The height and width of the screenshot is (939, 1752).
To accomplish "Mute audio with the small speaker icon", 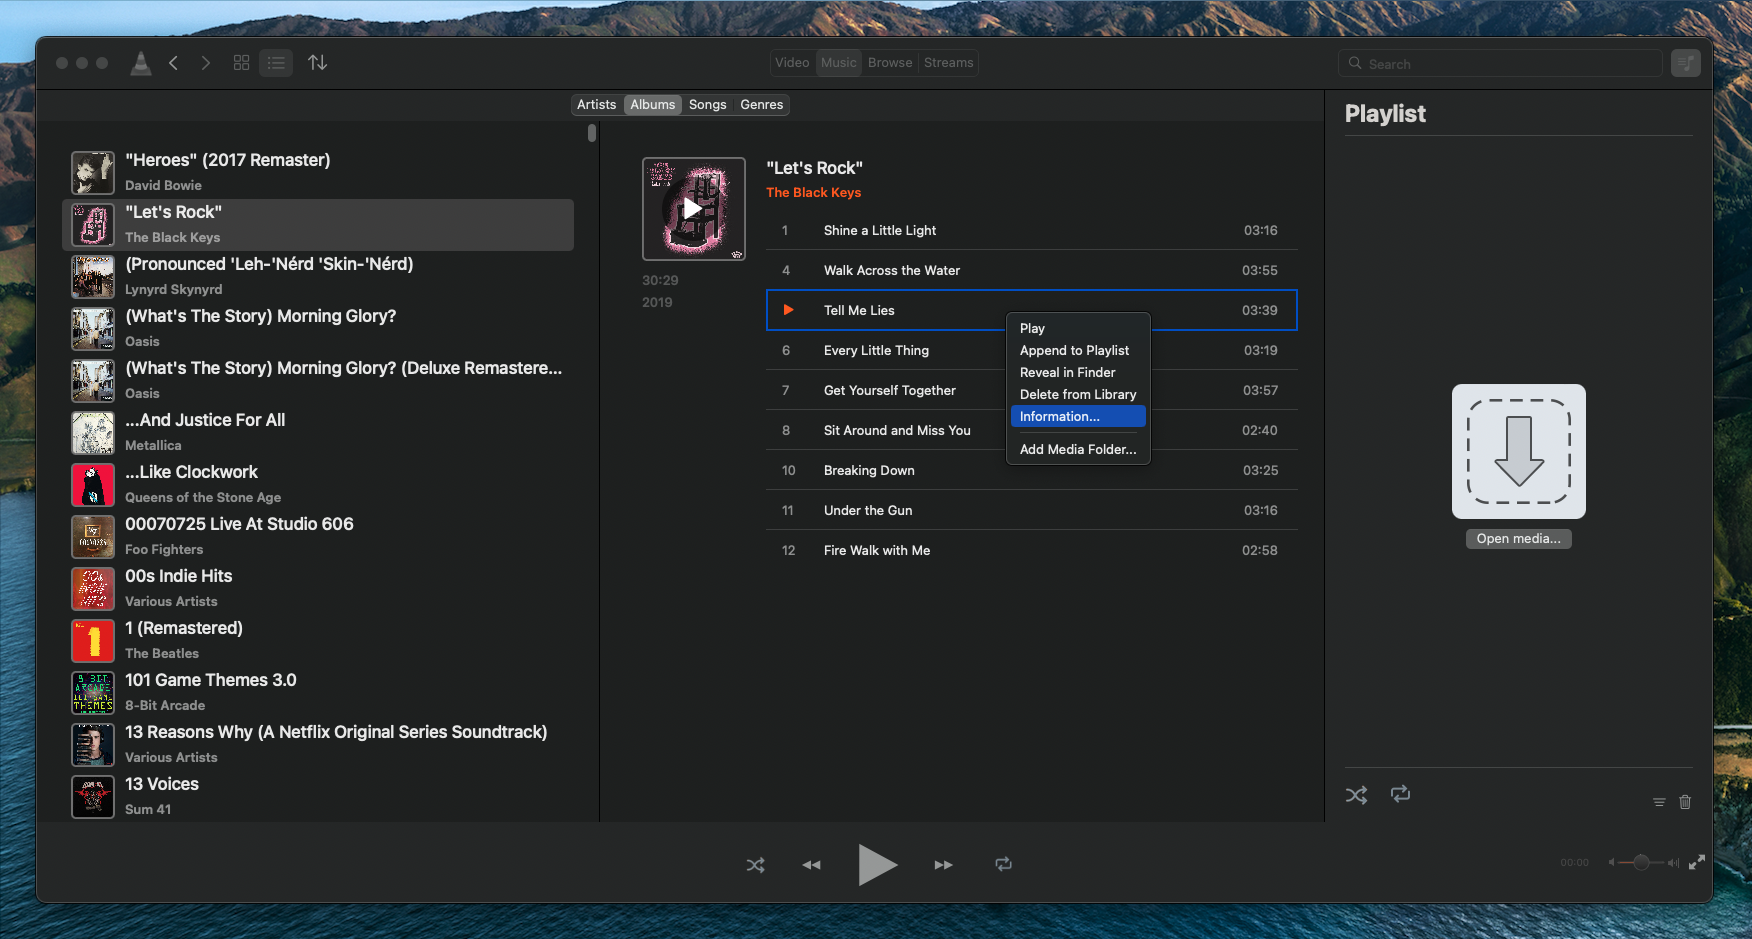I will [1611, 862].
